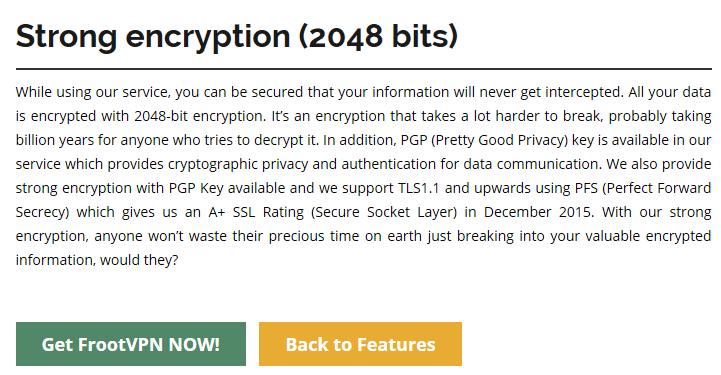Click the Strong encryption (2048 bits) heading

[x=237, y=36]
